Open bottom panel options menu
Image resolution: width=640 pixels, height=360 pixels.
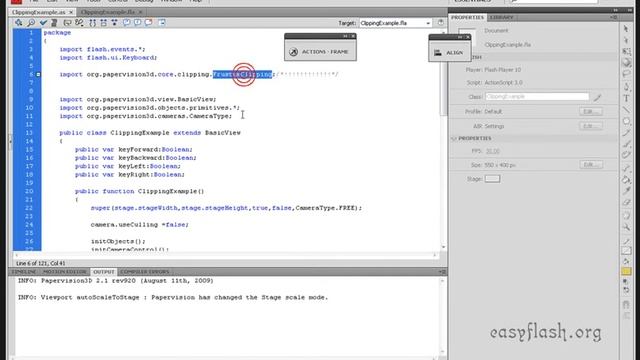coord(442,272)
